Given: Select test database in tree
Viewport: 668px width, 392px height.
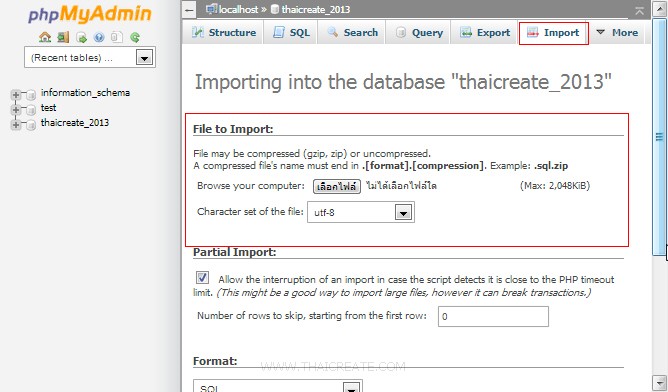Looking at the screenshot, I should 48,107.
